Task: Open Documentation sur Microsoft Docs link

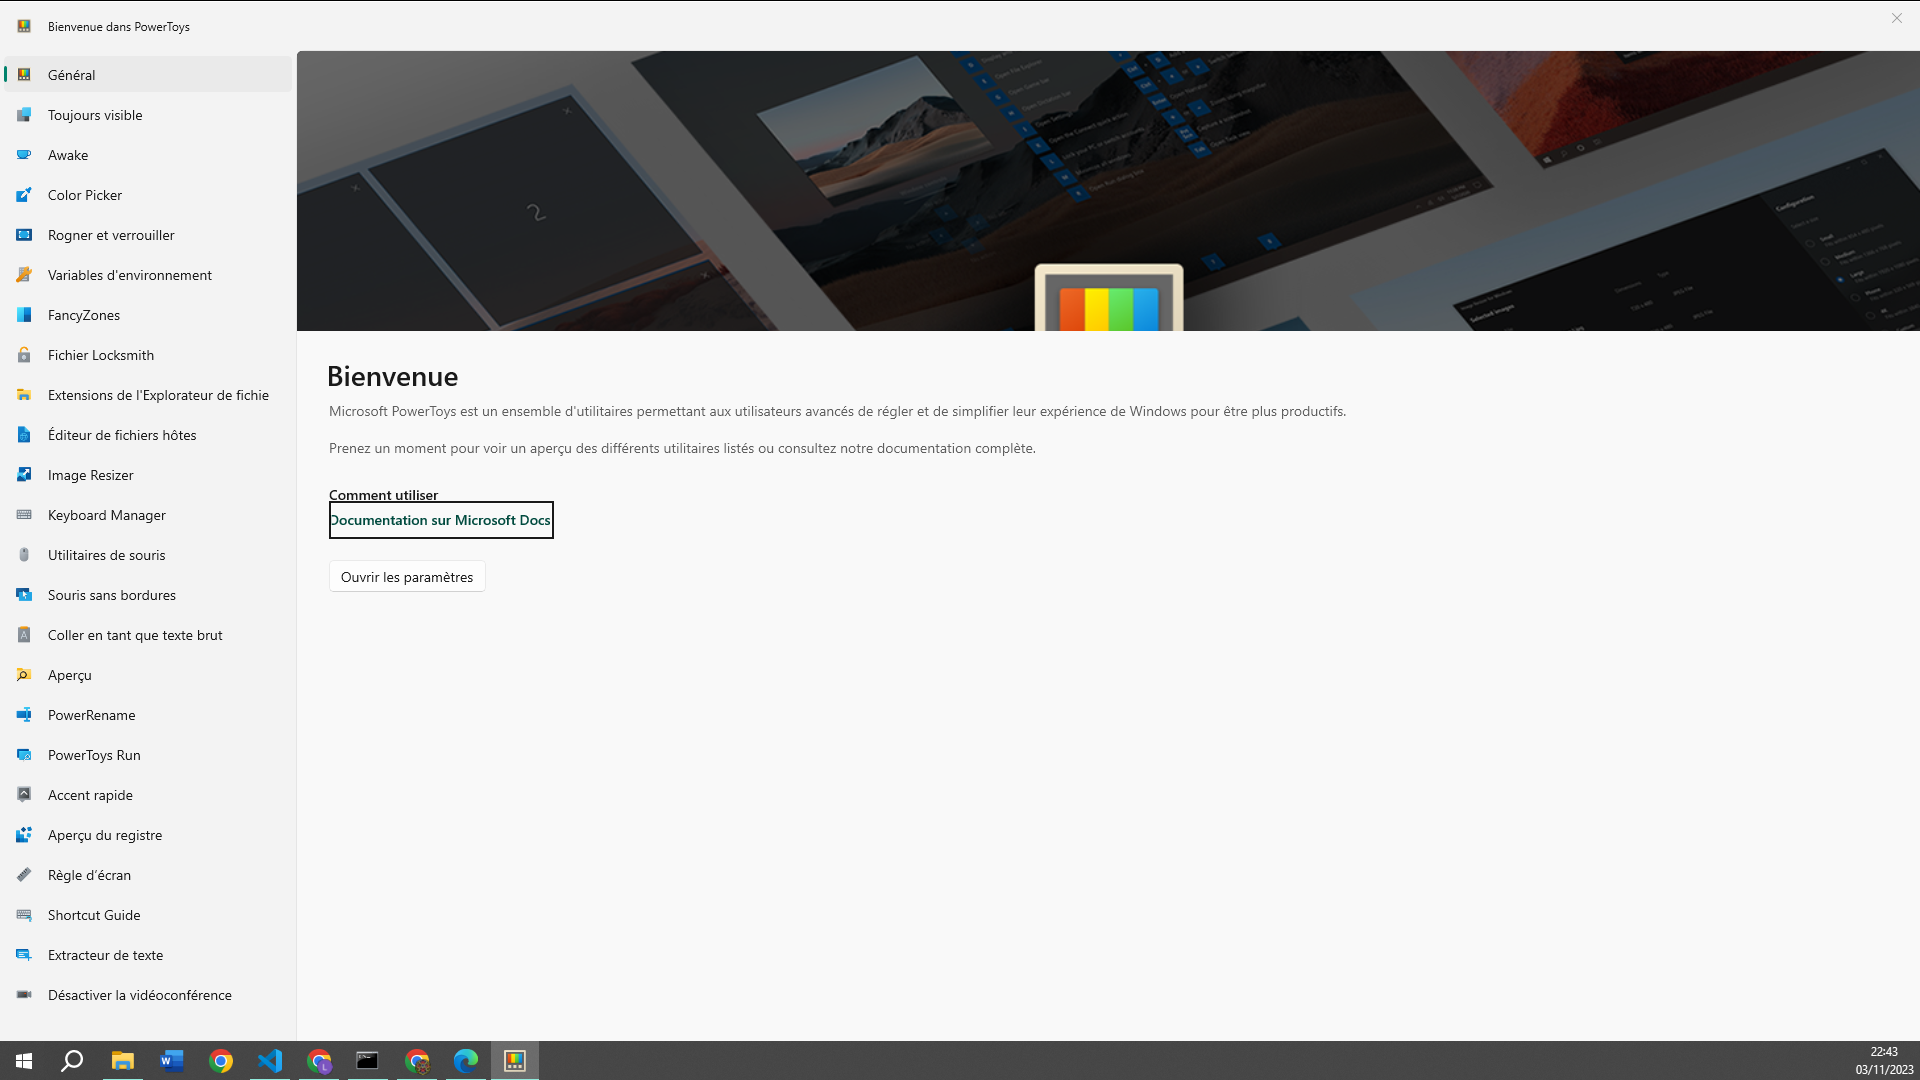Action: tap(441, 520)
